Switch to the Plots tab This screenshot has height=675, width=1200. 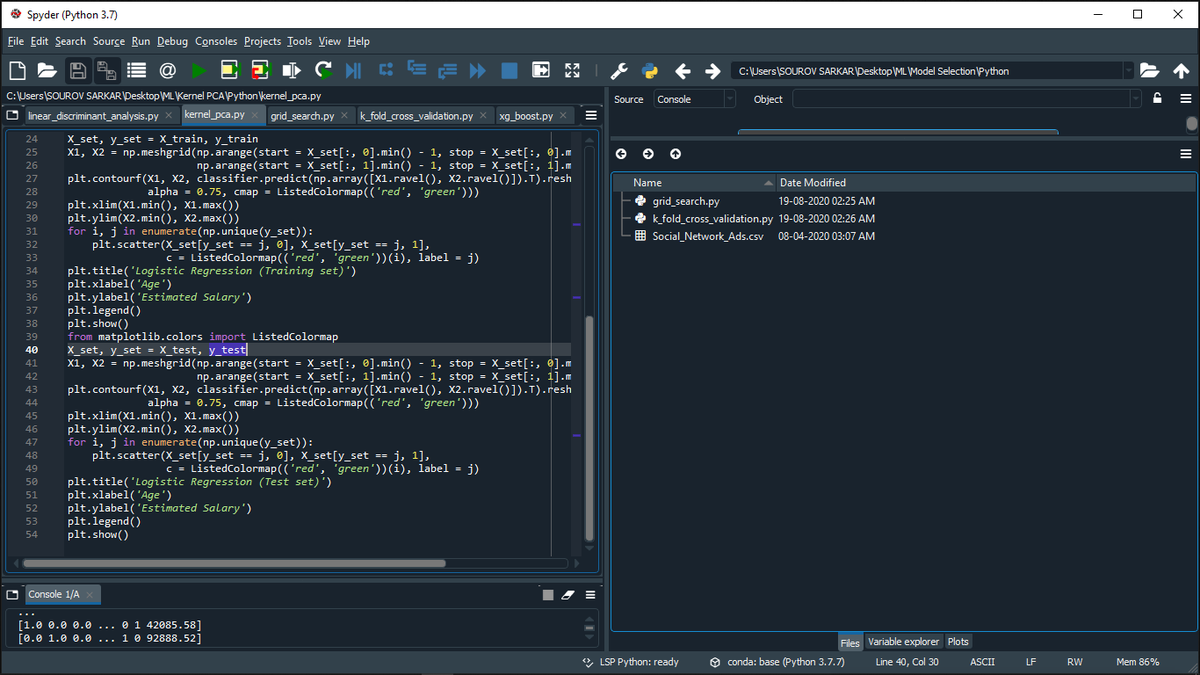click(x=958, y=642)
